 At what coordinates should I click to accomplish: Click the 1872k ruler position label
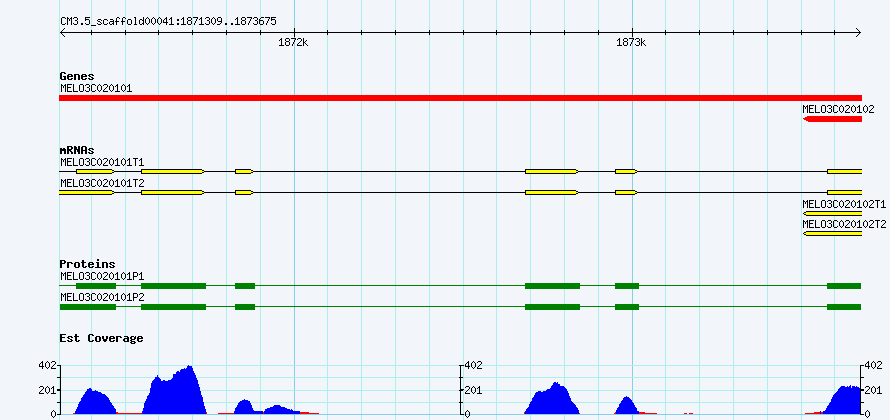coord(293,43)
